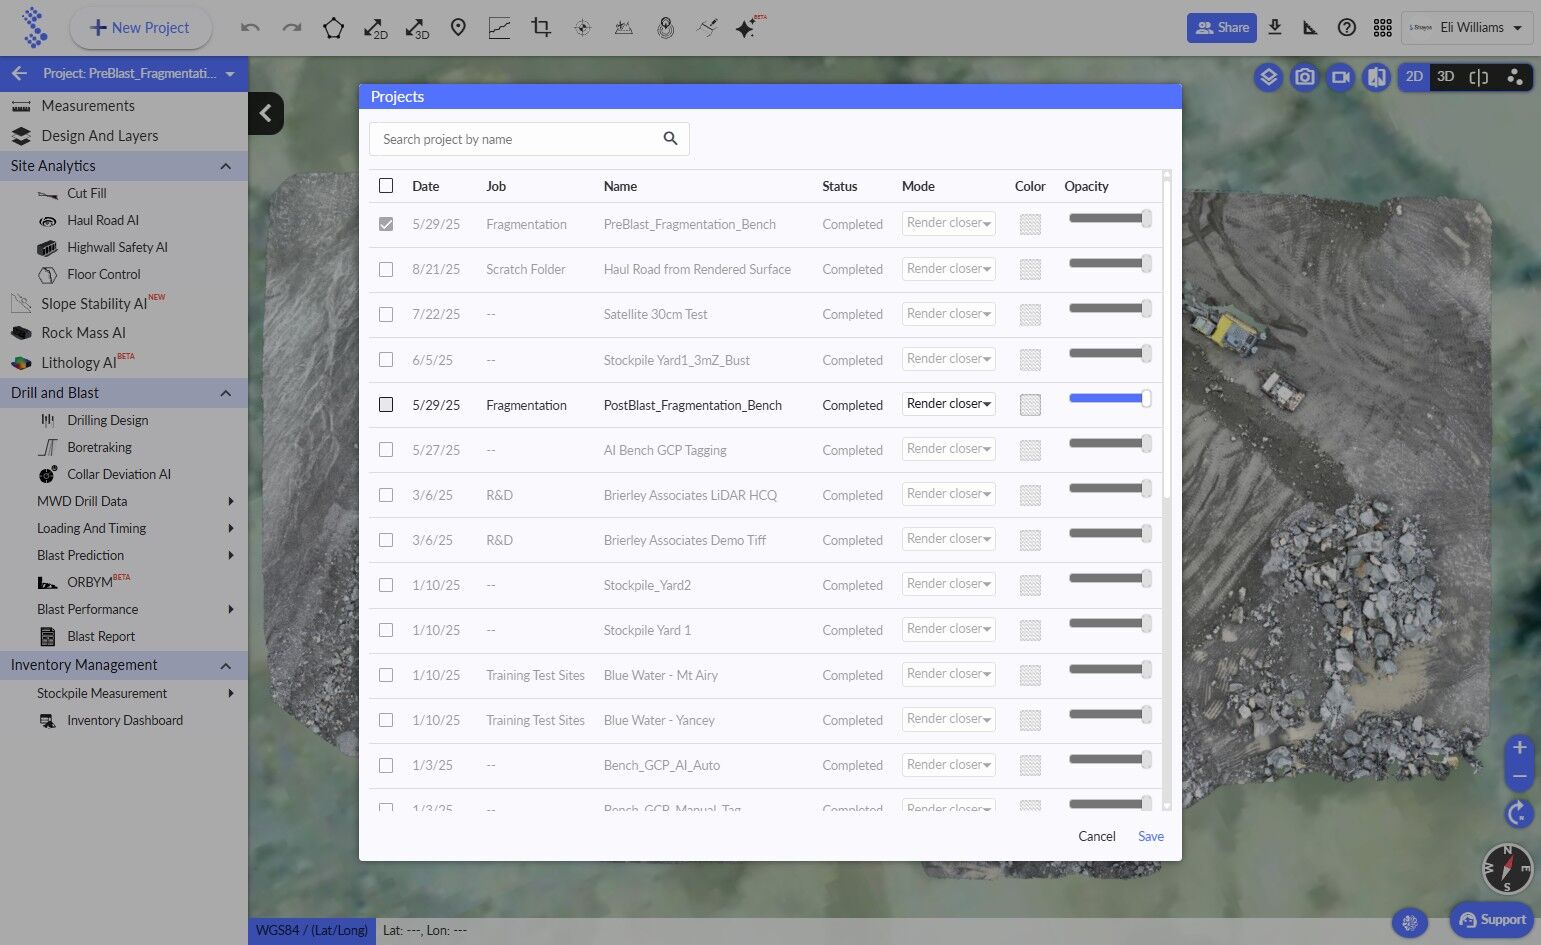
Task: Select Measurements in left panel
Action: [88, 106]
